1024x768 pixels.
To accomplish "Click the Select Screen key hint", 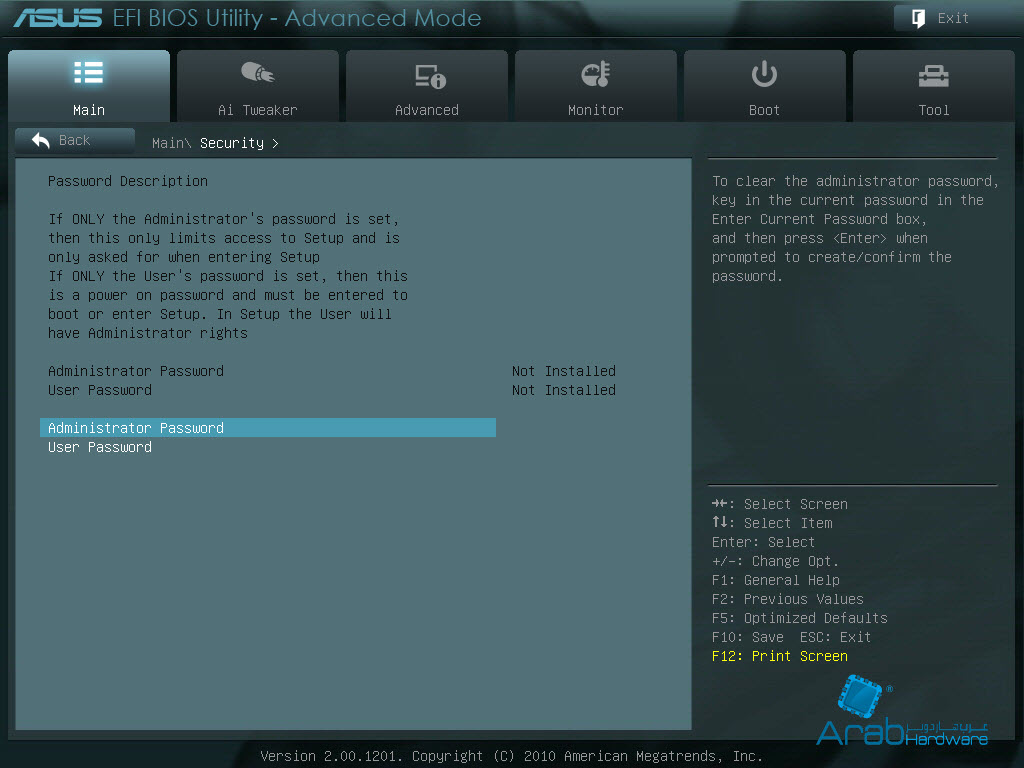I will [x=780, y=504].
